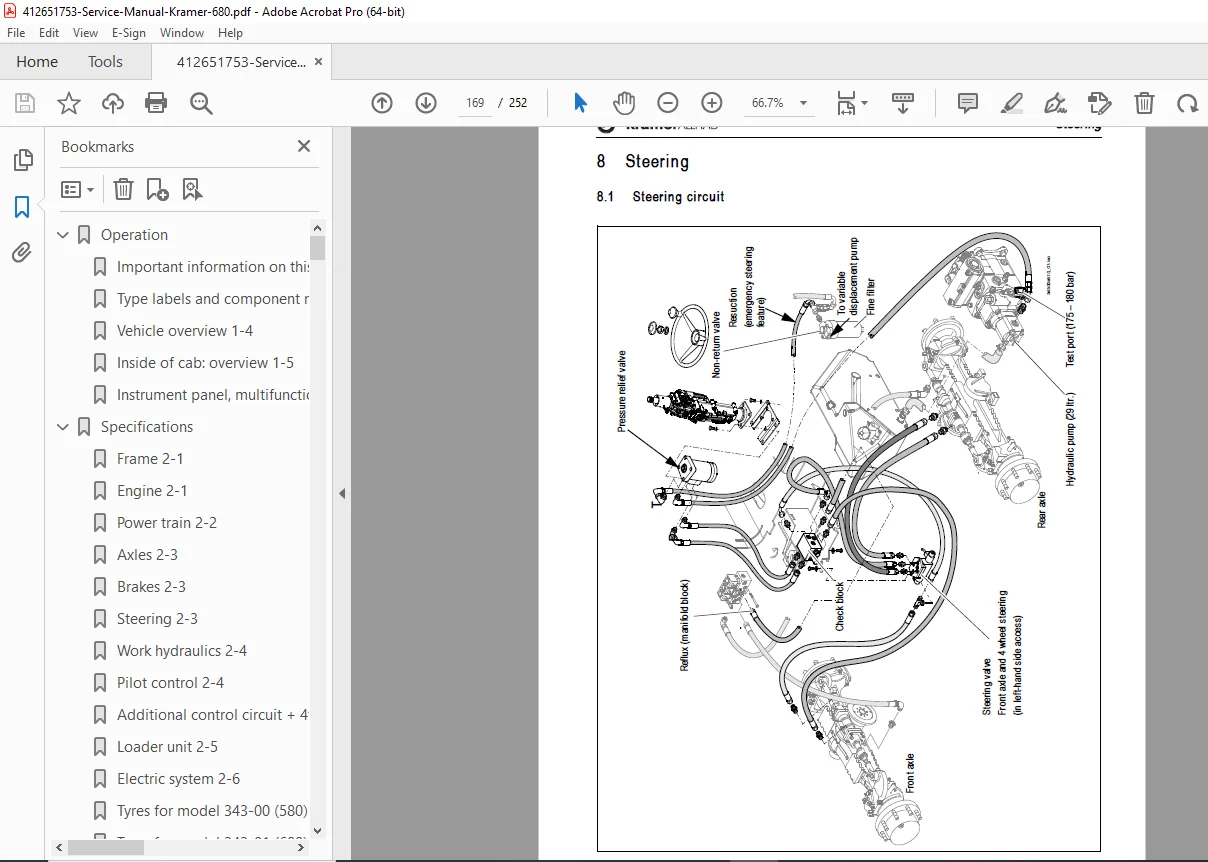Zoom in with plus icon
Screen dimensions: 1208x862
tap(712, 103)
